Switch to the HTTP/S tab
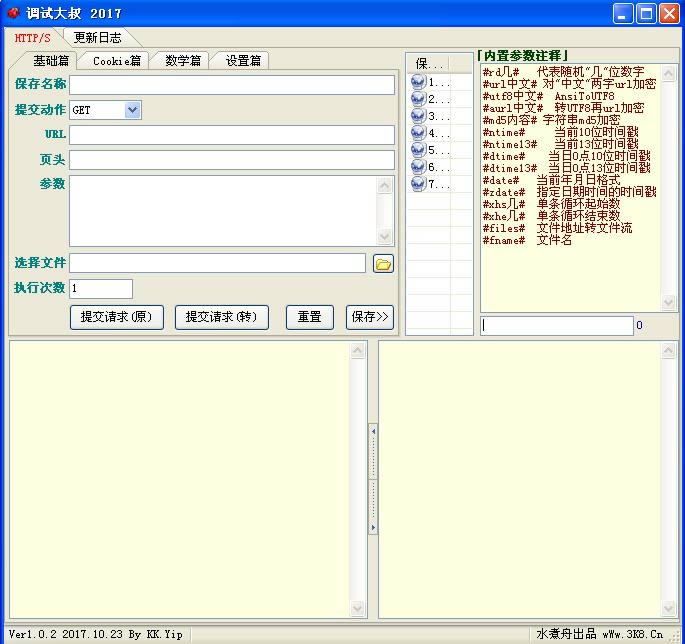 tap(32, 38)
